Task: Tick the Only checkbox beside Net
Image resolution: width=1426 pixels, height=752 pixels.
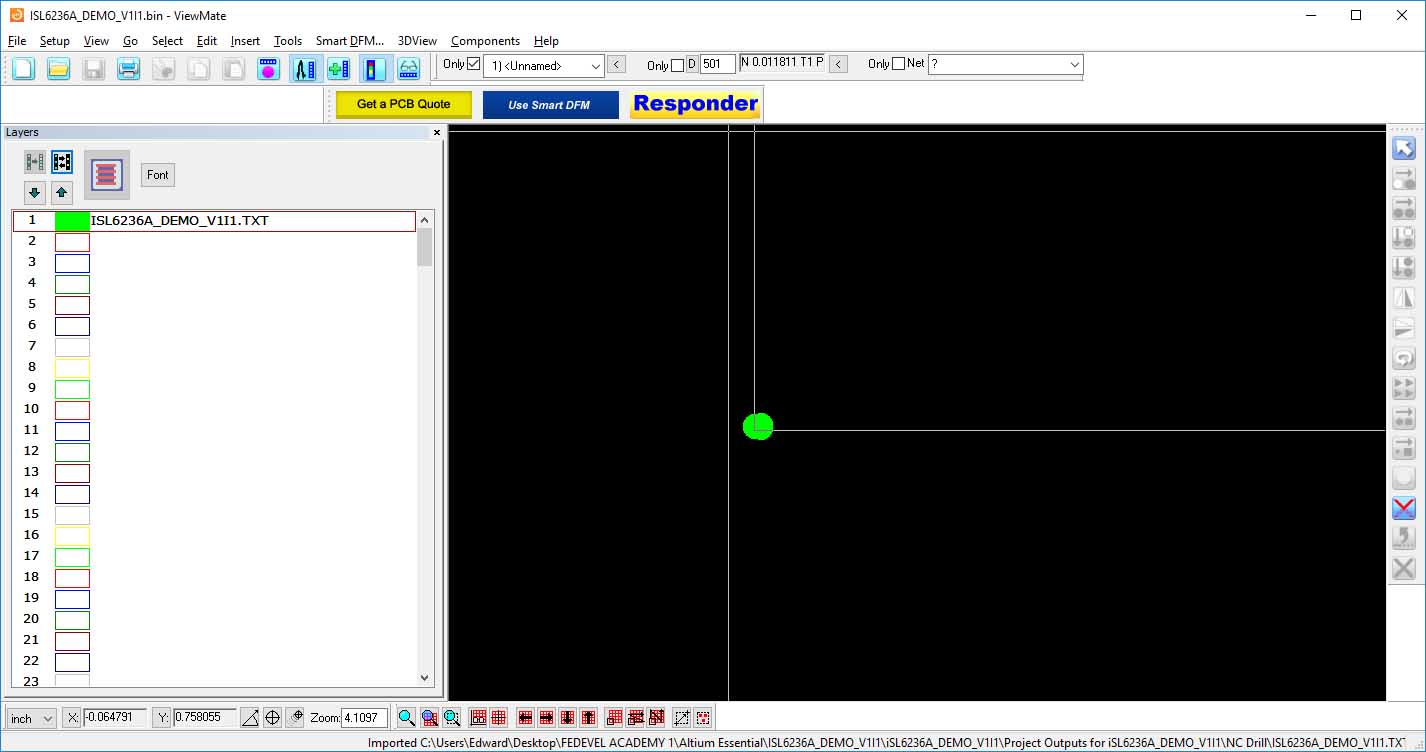Action: point(898,64)
